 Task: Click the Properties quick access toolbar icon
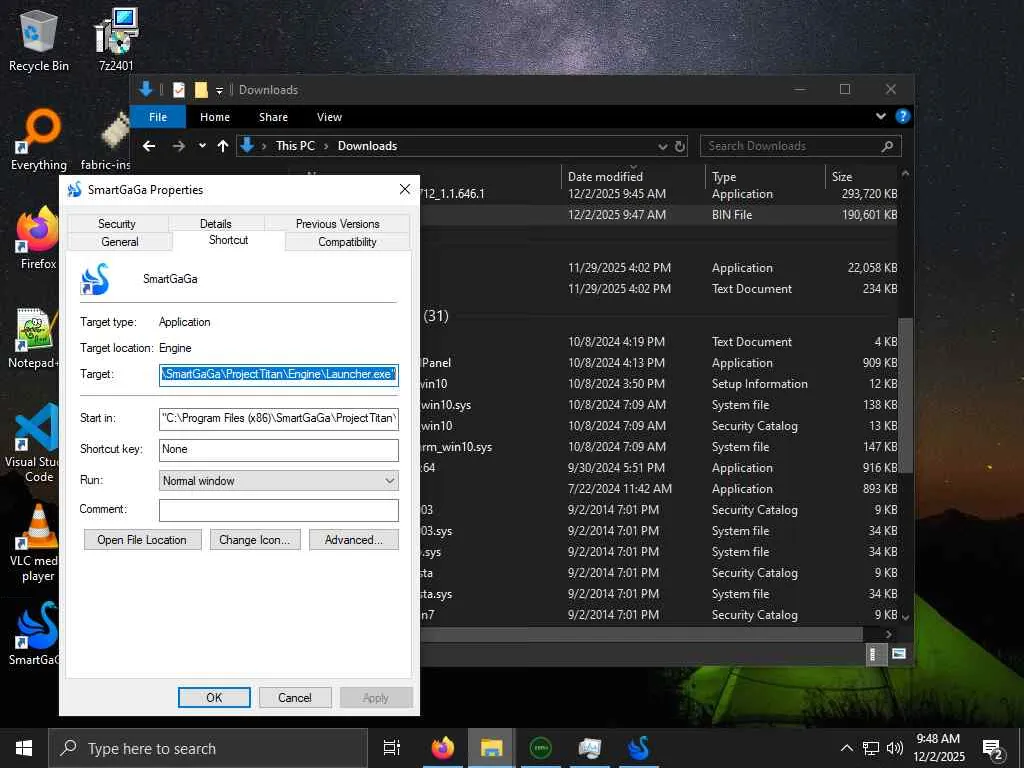point(178,89)
